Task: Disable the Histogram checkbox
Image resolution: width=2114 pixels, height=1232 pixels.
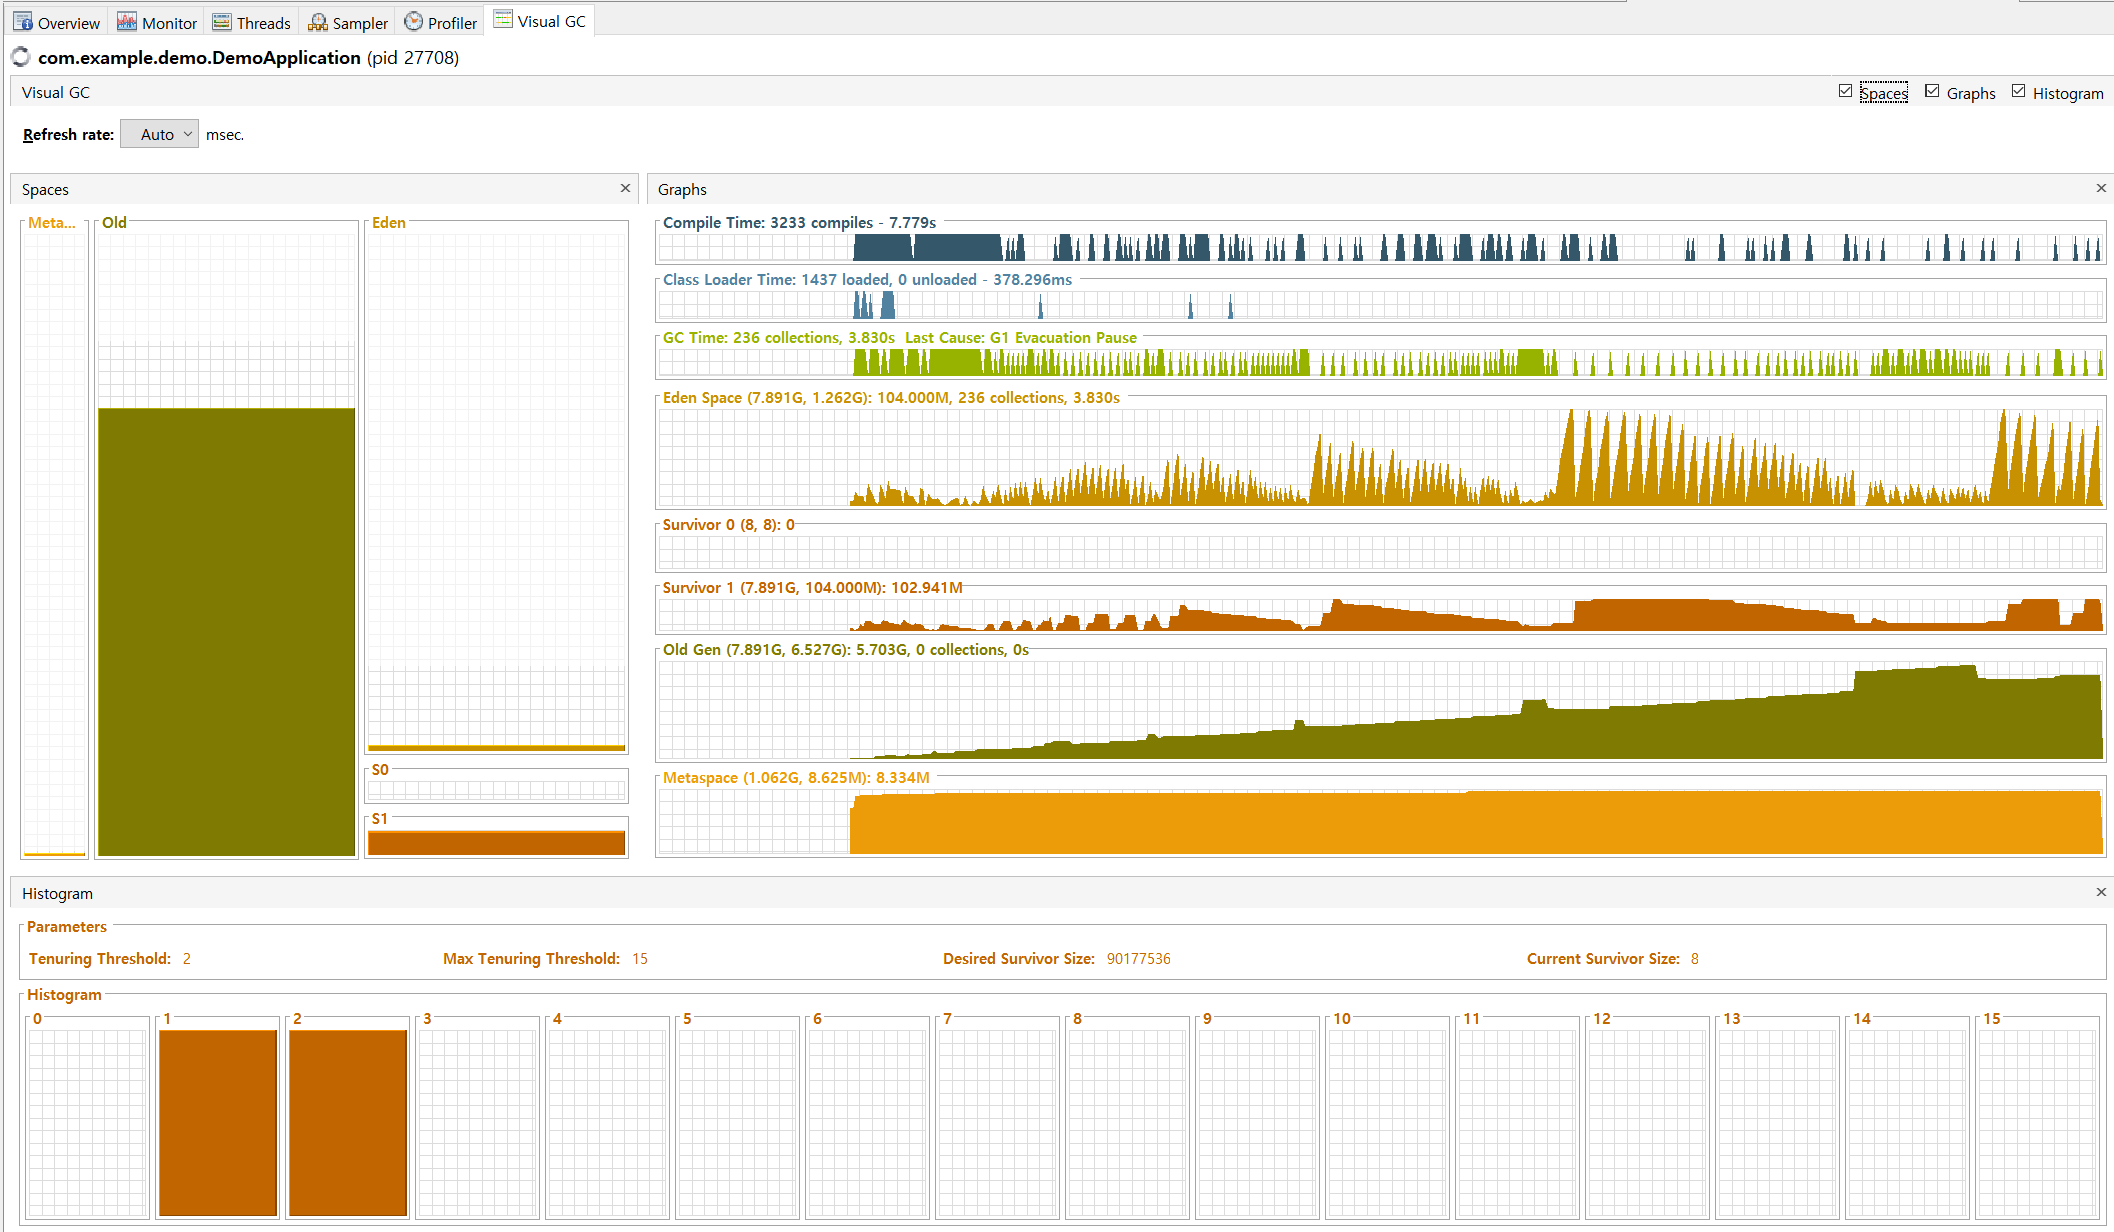Action: click(x=2018, y=91)
